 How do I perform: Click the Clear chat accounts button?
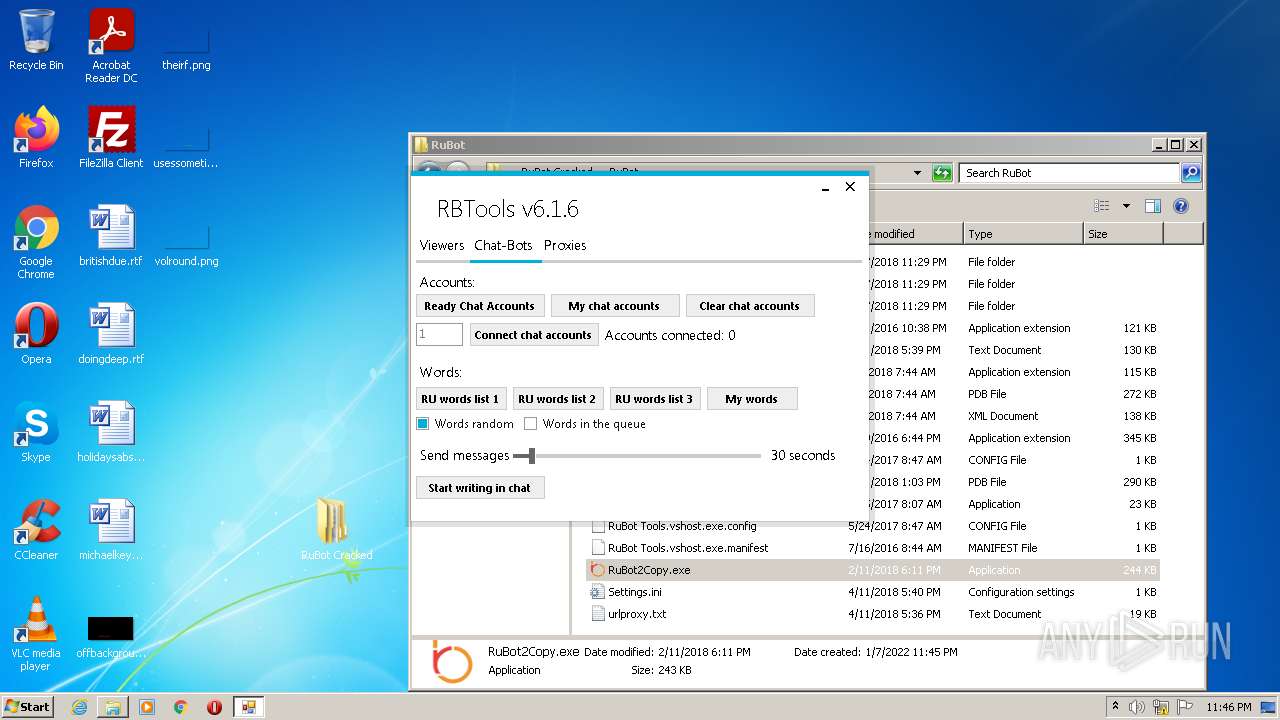coord(750,306)
